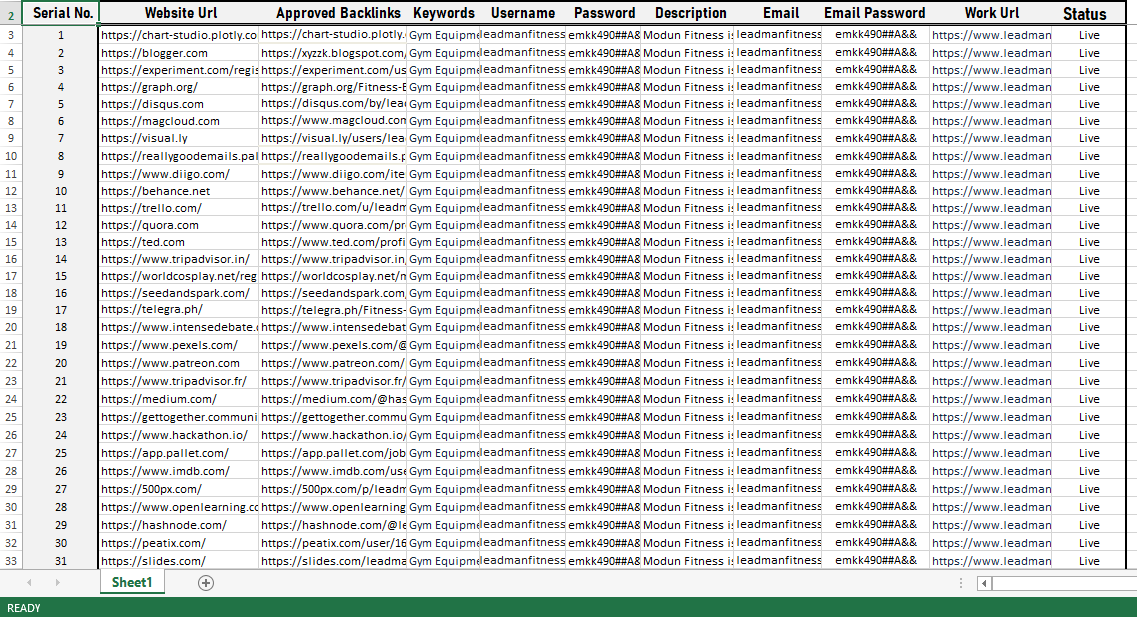Select the Approved Backlinks header cell

click(x=338, y=13)
